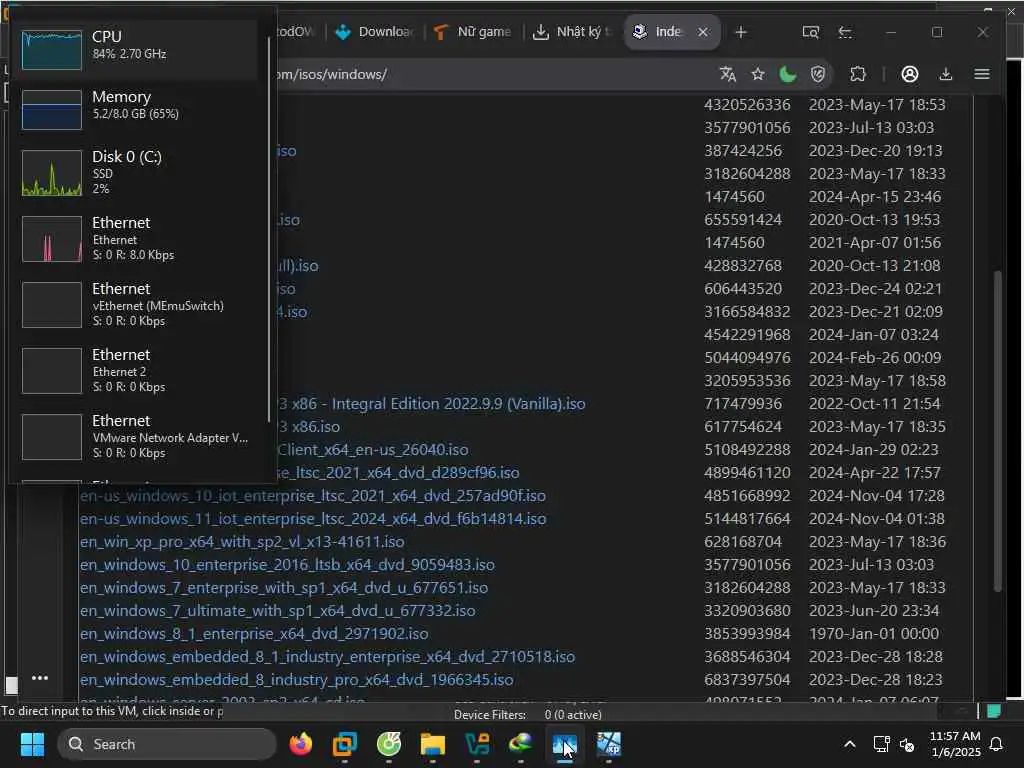
Task: Click the green VM status indicator icon
Action: point(994,712)
